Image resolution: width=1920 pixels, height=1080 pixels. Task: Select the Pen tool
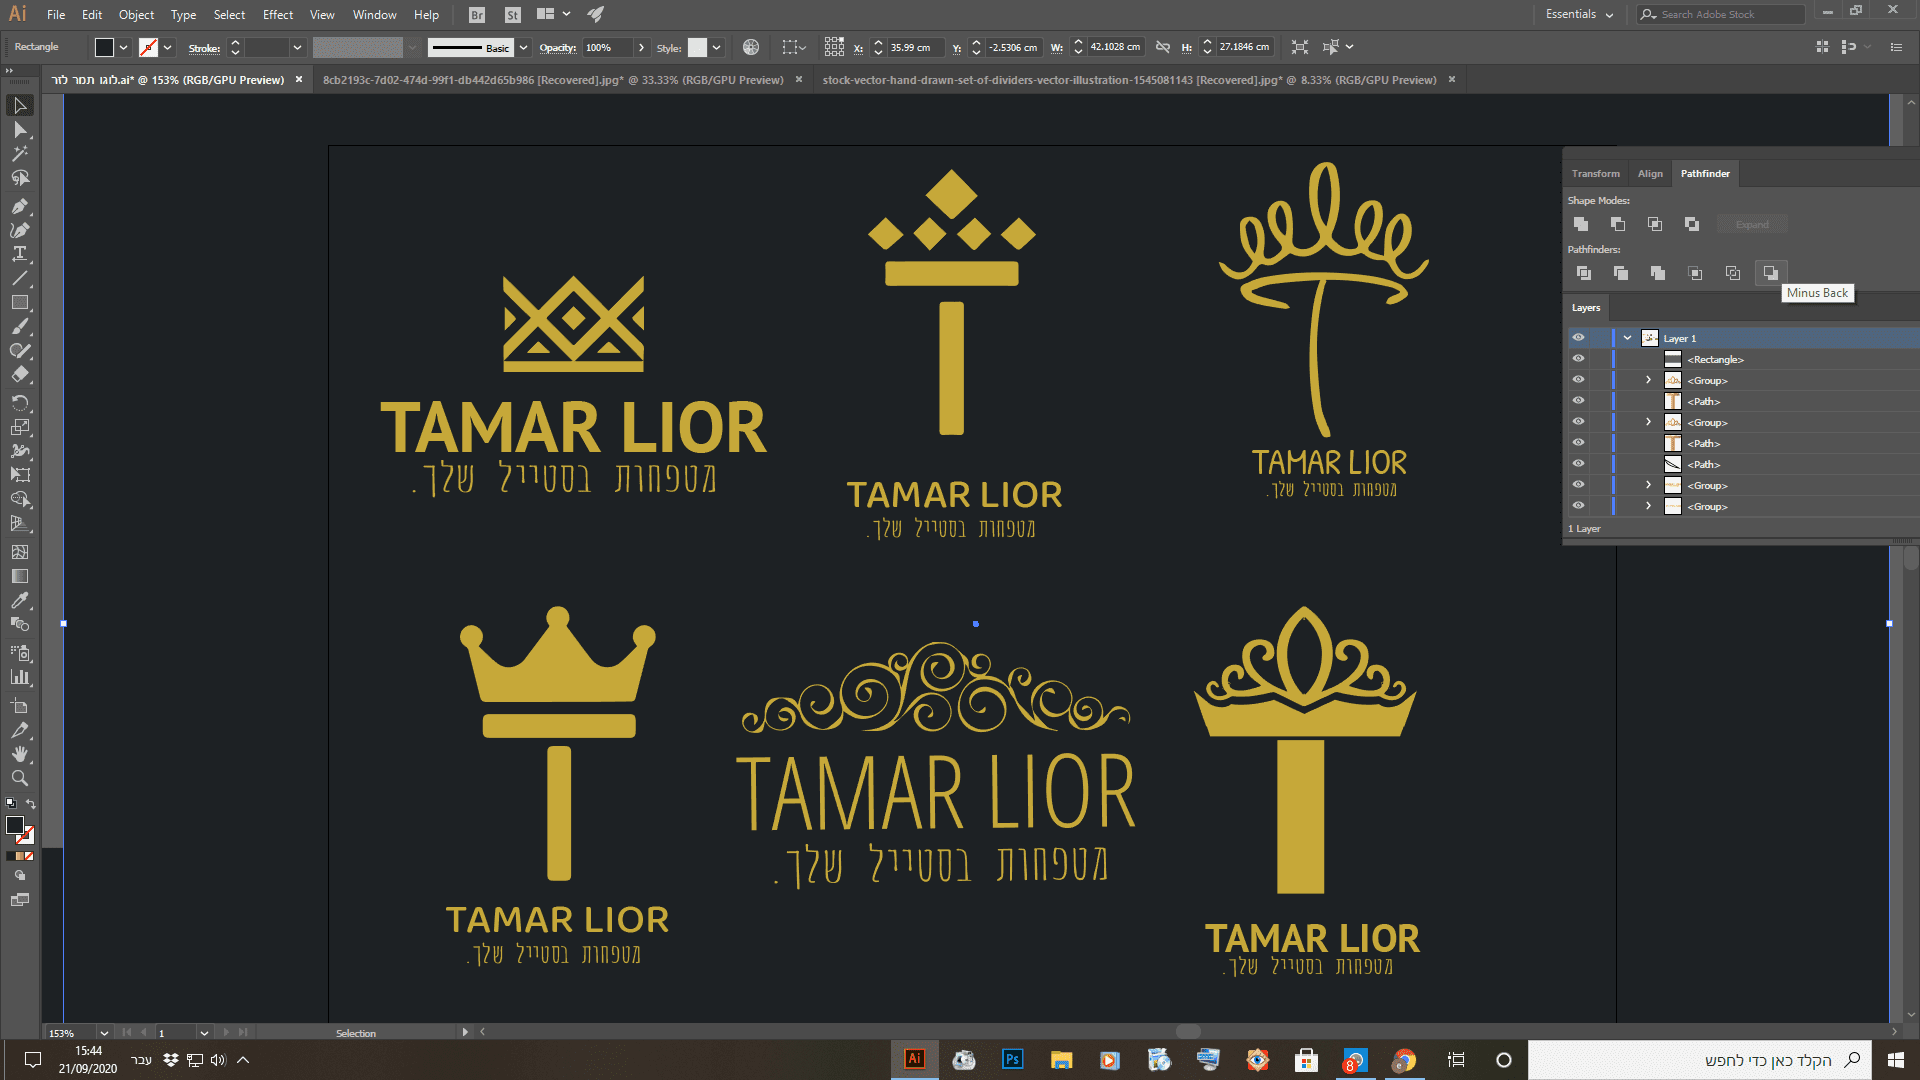click(x=19, y=206)
